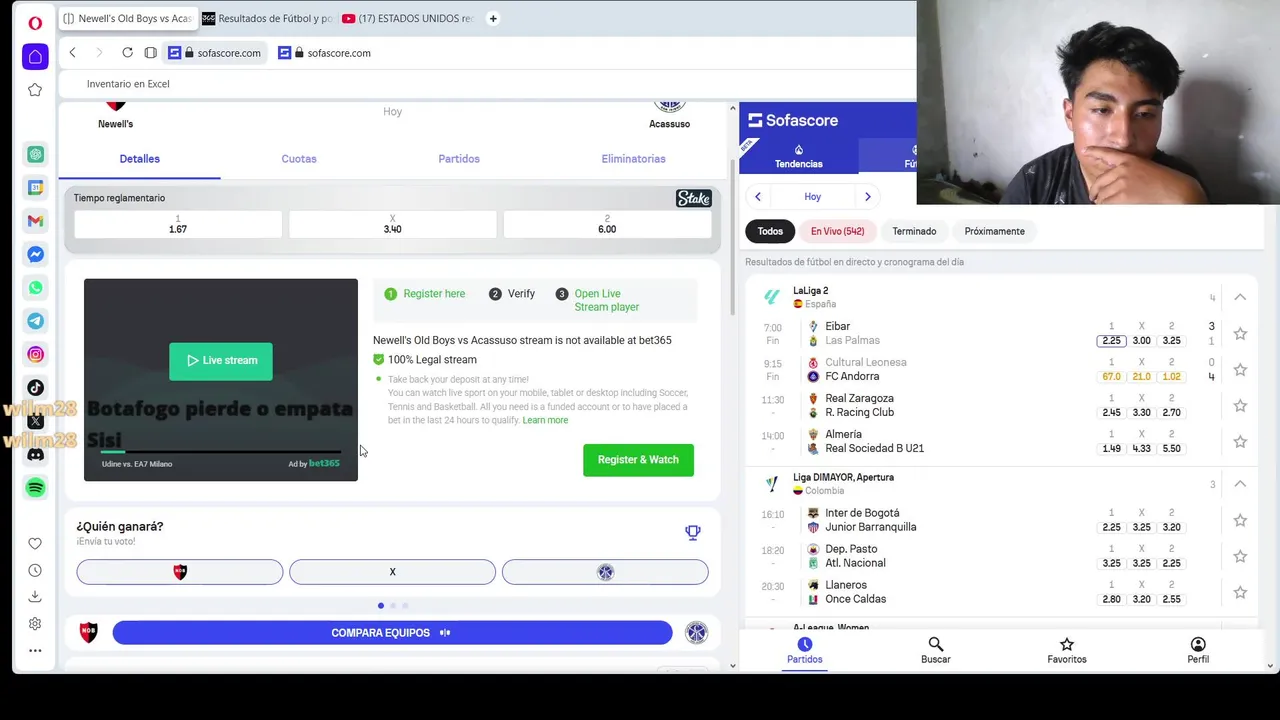Switch to the Cuotas tab

coord(299,159)
